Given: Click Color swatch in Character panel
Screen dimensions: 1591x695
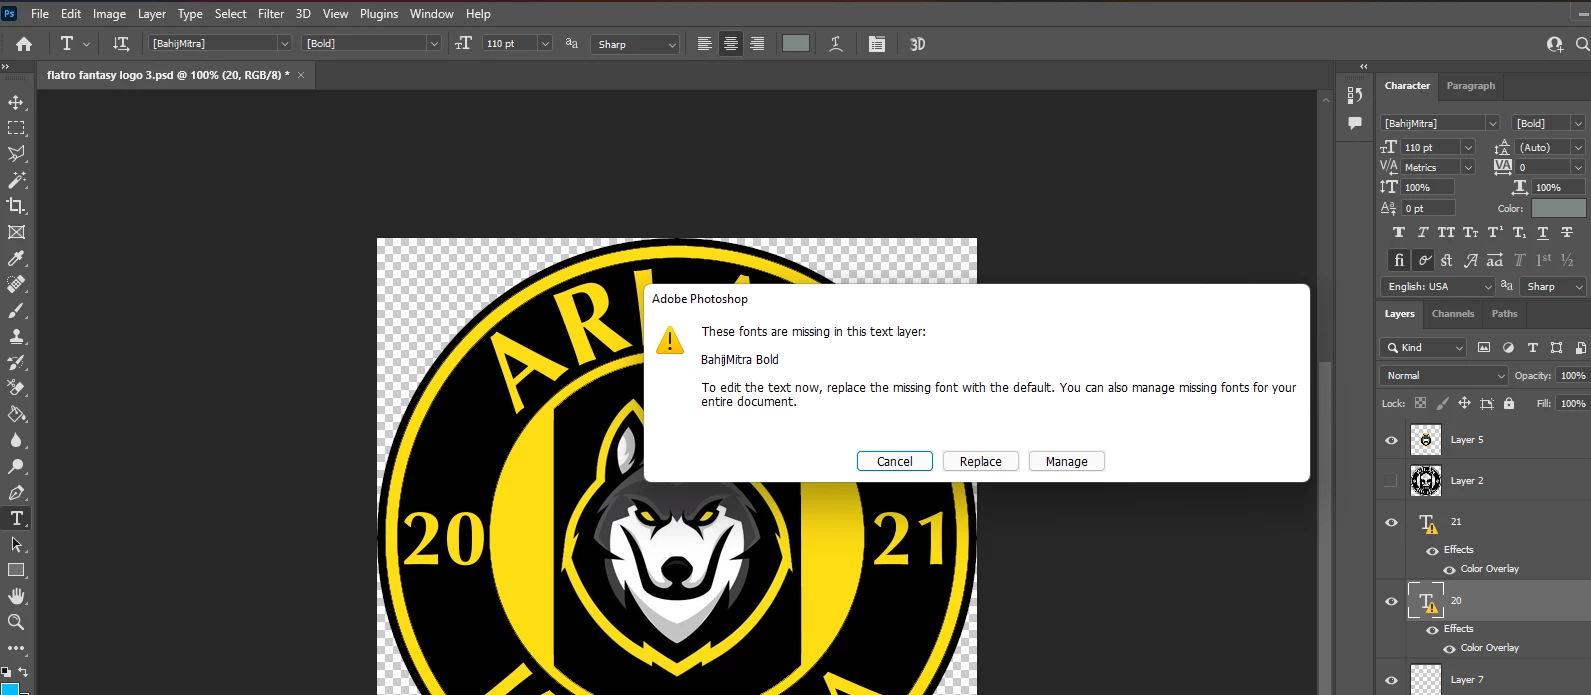Looking at the screenshot, I should (x=1559, y=208).
